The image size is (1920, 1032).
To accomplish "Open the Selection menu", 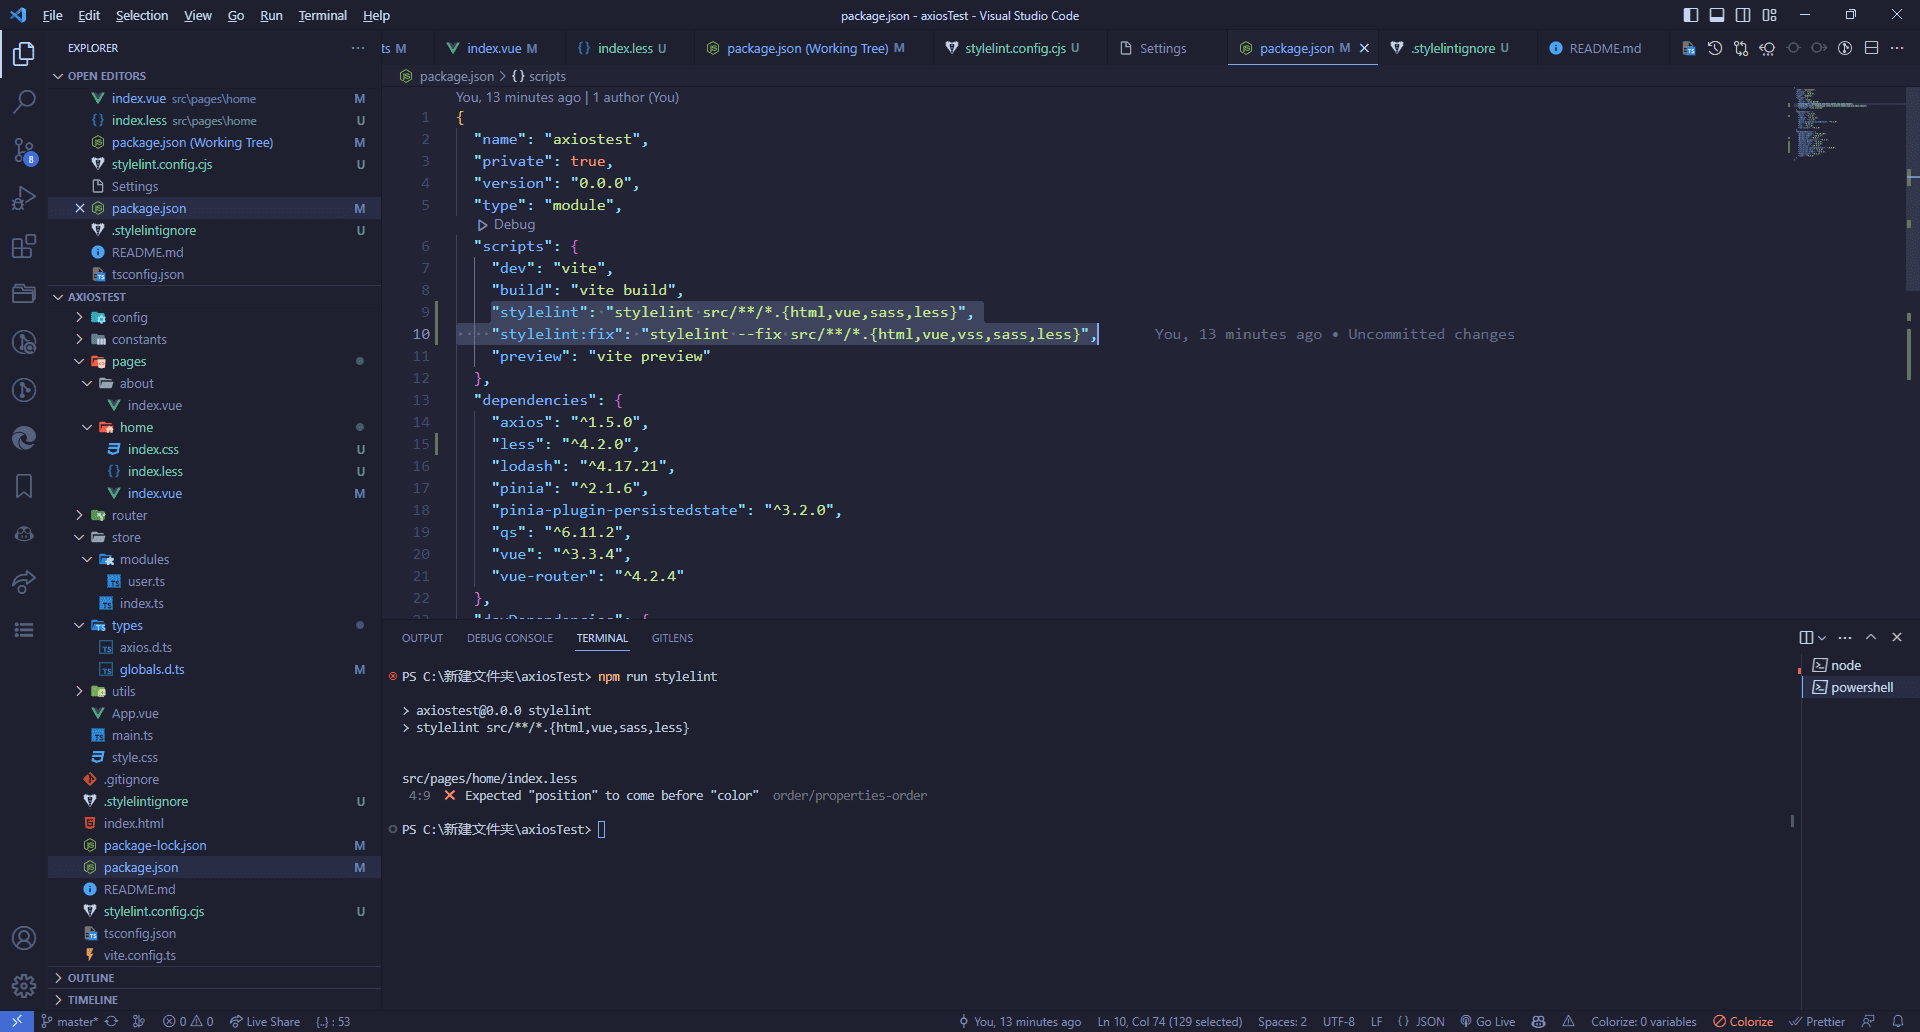I will pyautogui.click(x=142, y=15).
